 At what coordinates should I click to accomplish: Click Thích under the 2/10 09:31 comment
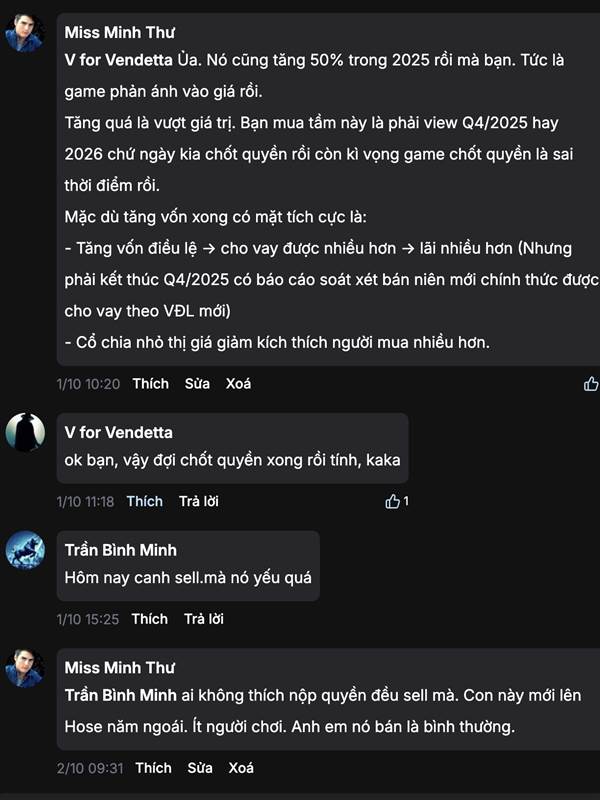(x=153, y=768)
